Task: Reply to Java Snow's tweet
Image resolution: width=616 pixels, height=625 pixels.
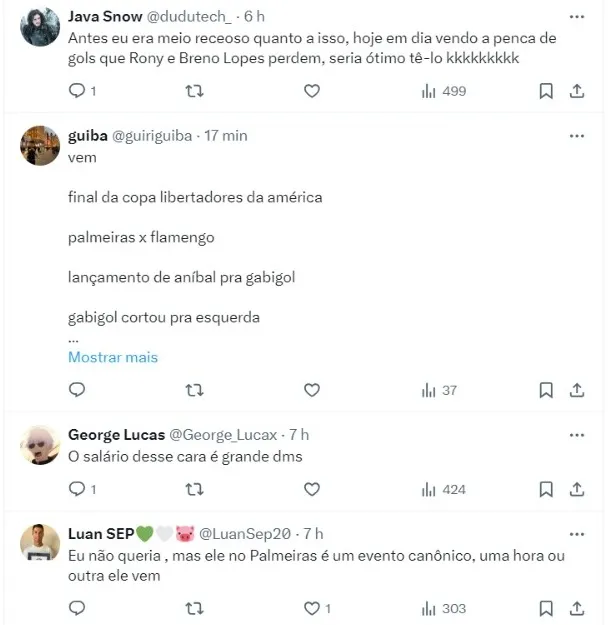Action: coord(78,91)
